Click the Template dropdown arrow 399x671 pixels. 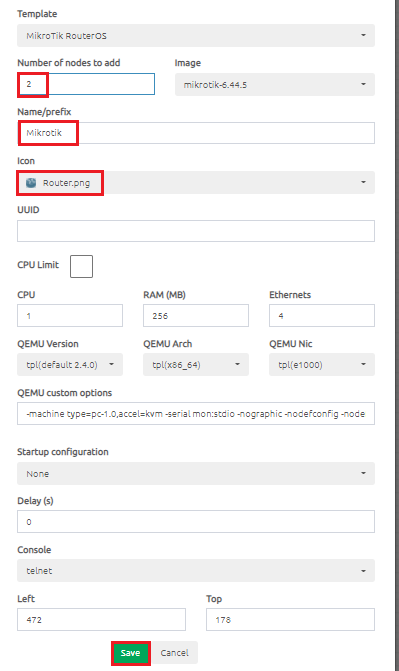(x=363, y=35)
